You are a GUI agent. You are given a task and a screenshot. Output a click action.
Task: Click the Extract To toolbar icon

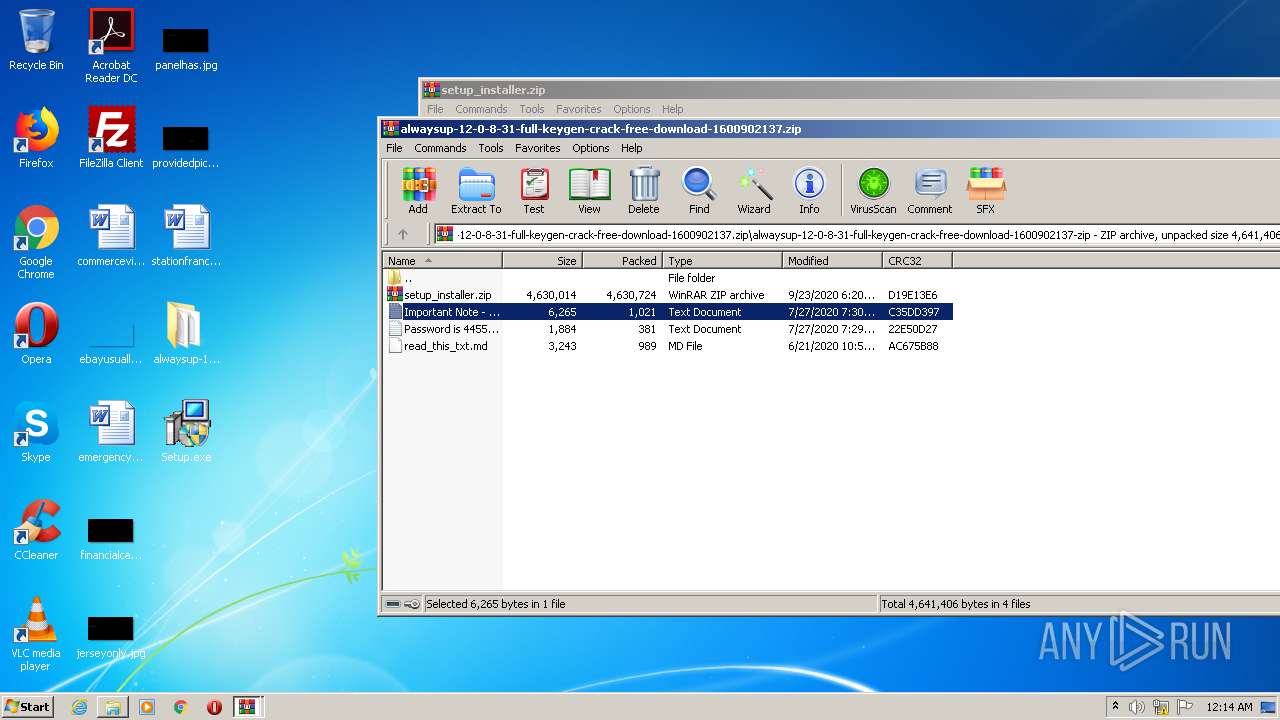476,190
